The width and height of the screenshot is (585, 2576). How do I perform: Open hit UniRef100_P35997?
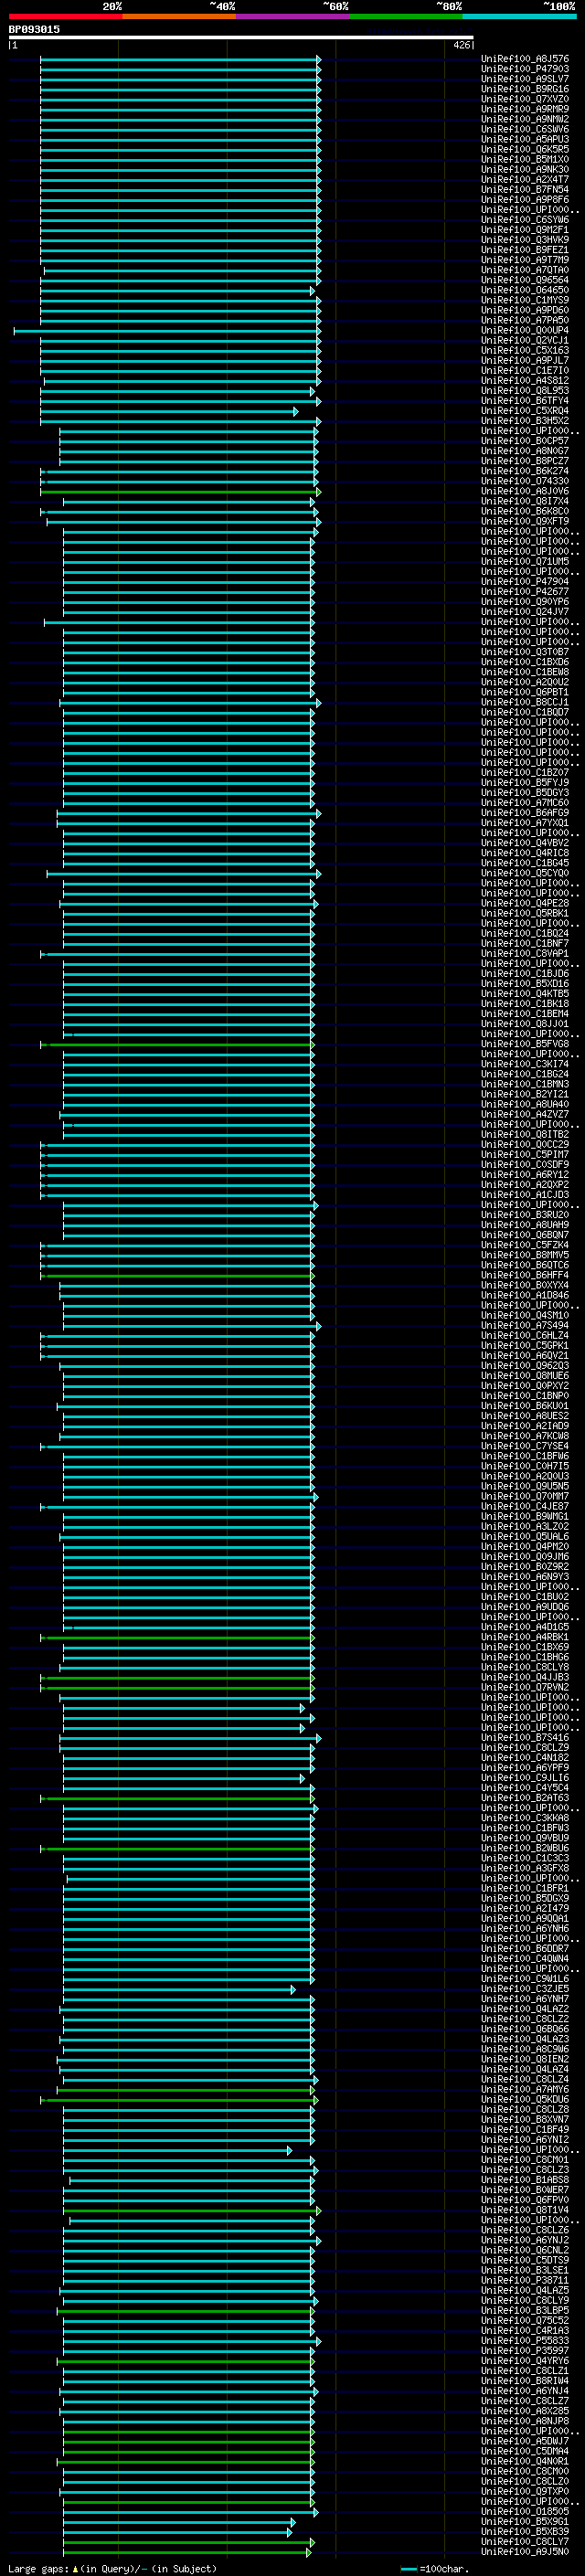click(525, 2351)
